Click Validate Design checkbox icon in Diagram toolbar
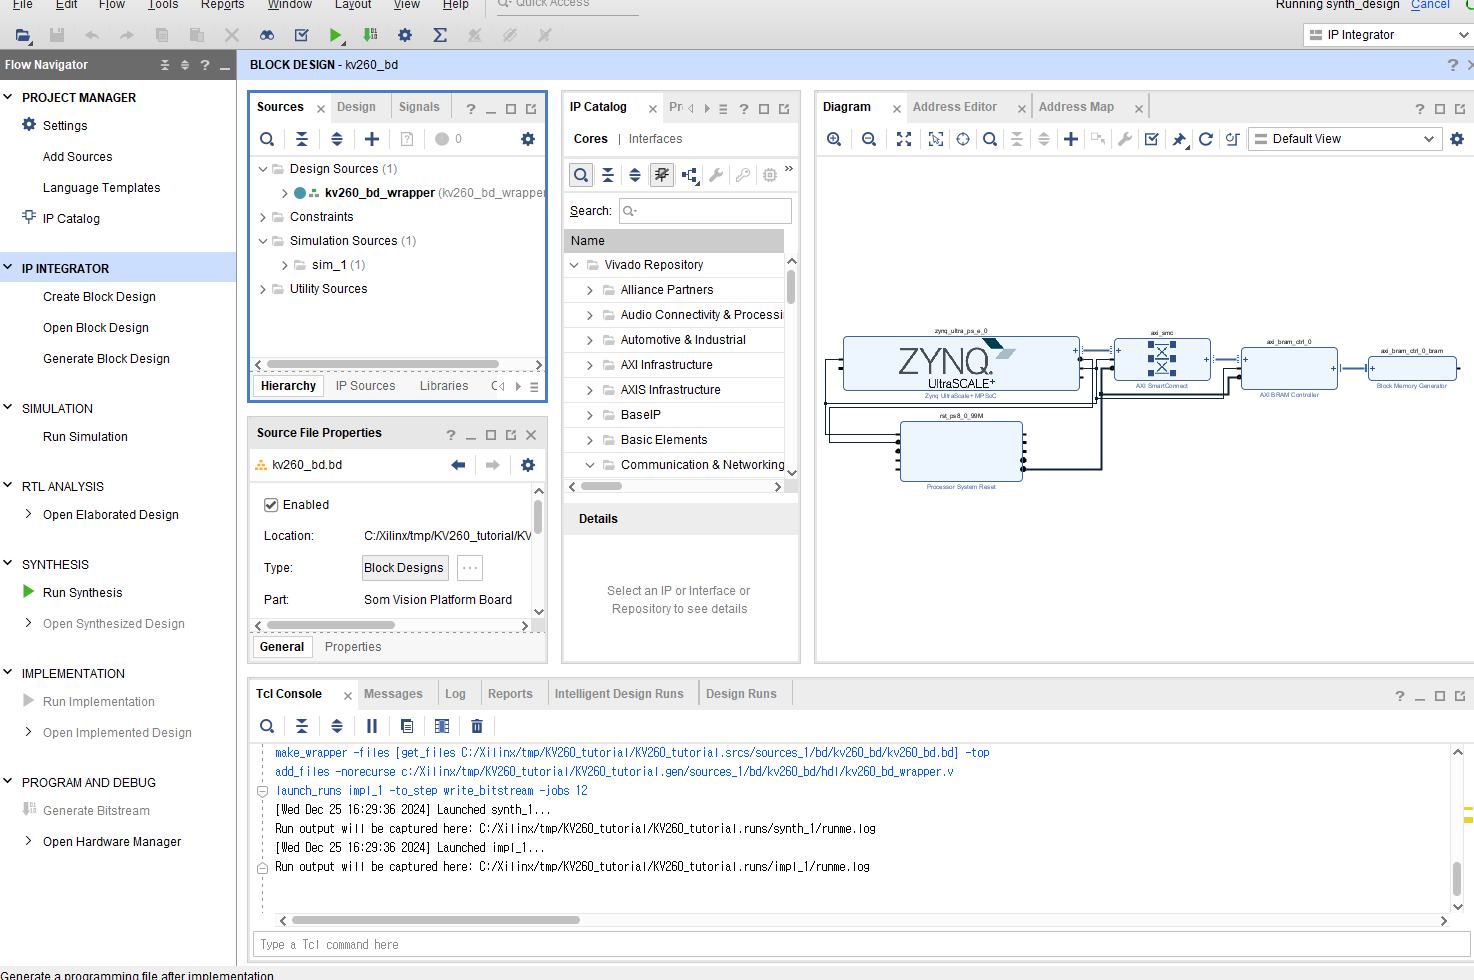Screen dimensions: 1474x980 pyautogui.click(x=1152, y=139)
